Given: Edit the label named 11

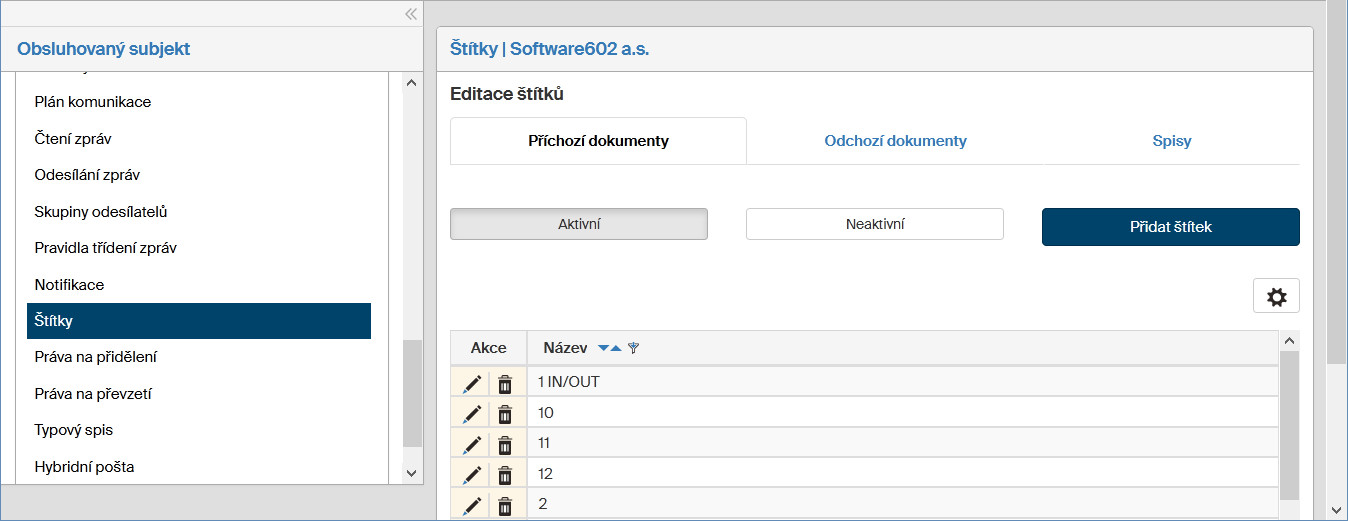Looking at the screenshot, I should 472,444.
